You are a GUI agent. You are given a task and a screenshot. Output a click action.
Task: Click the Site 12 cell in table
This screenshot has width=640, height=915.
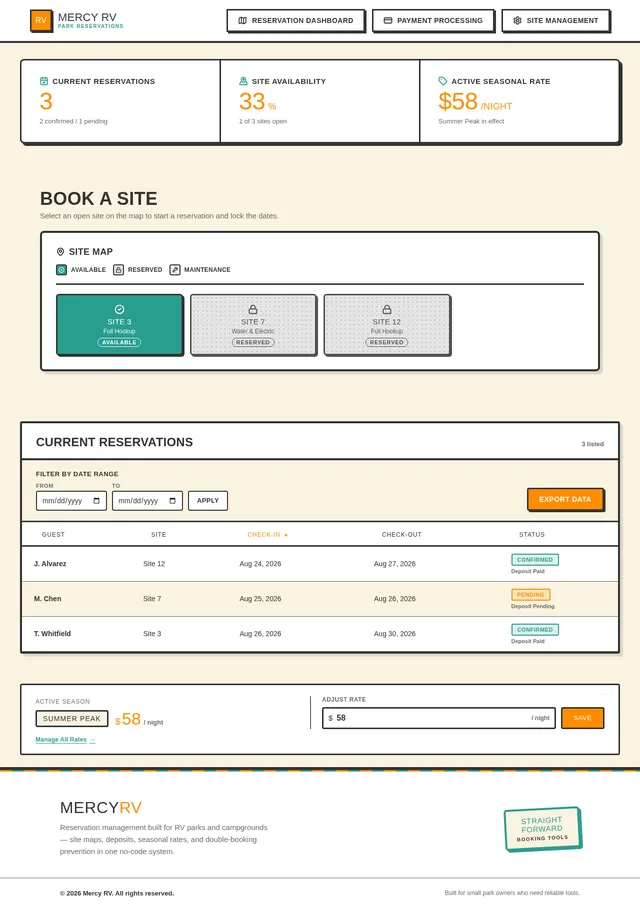point(154,564)
